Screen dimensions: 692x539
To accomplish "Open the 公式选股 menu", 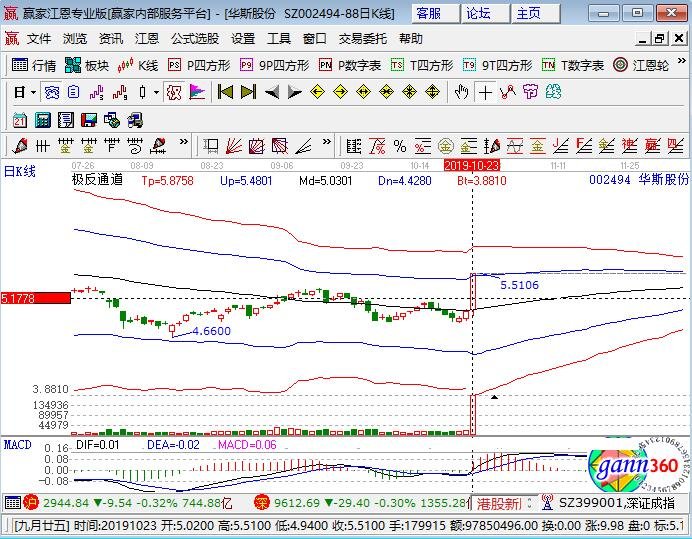I will coord(195,39).
